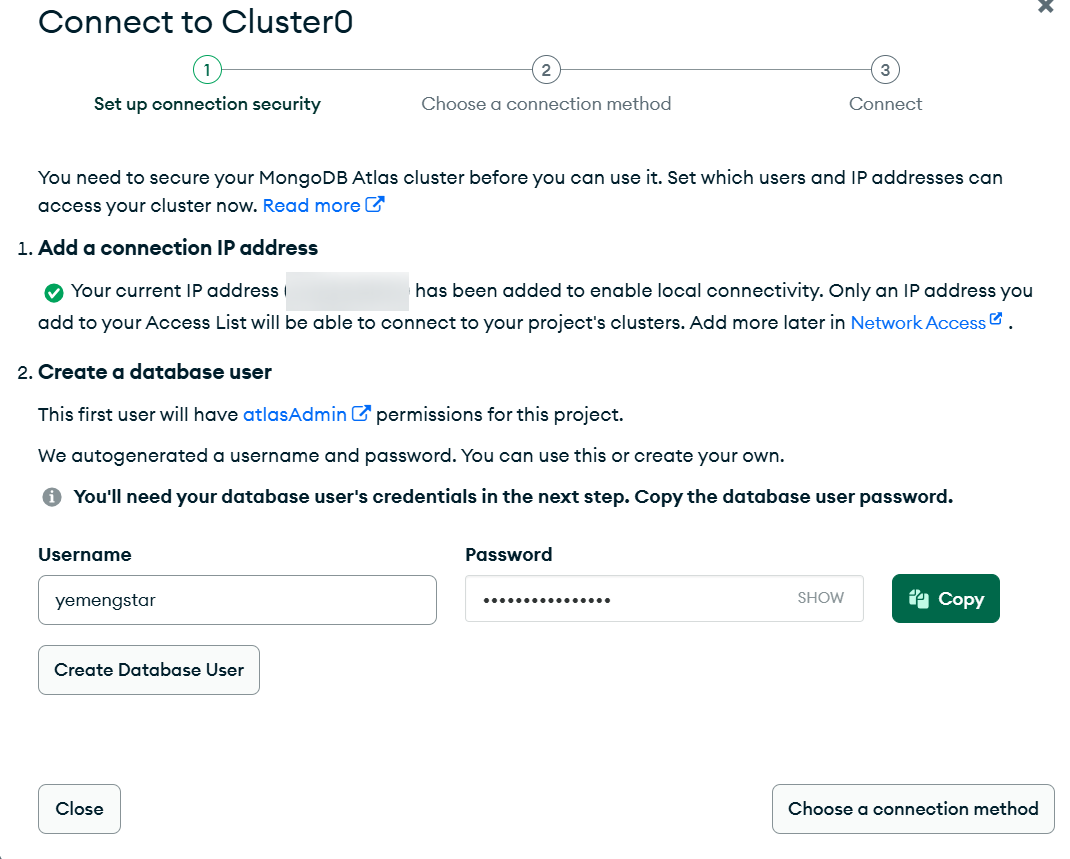Click the clipboard icon in Copy button

[x=920, y=599]
